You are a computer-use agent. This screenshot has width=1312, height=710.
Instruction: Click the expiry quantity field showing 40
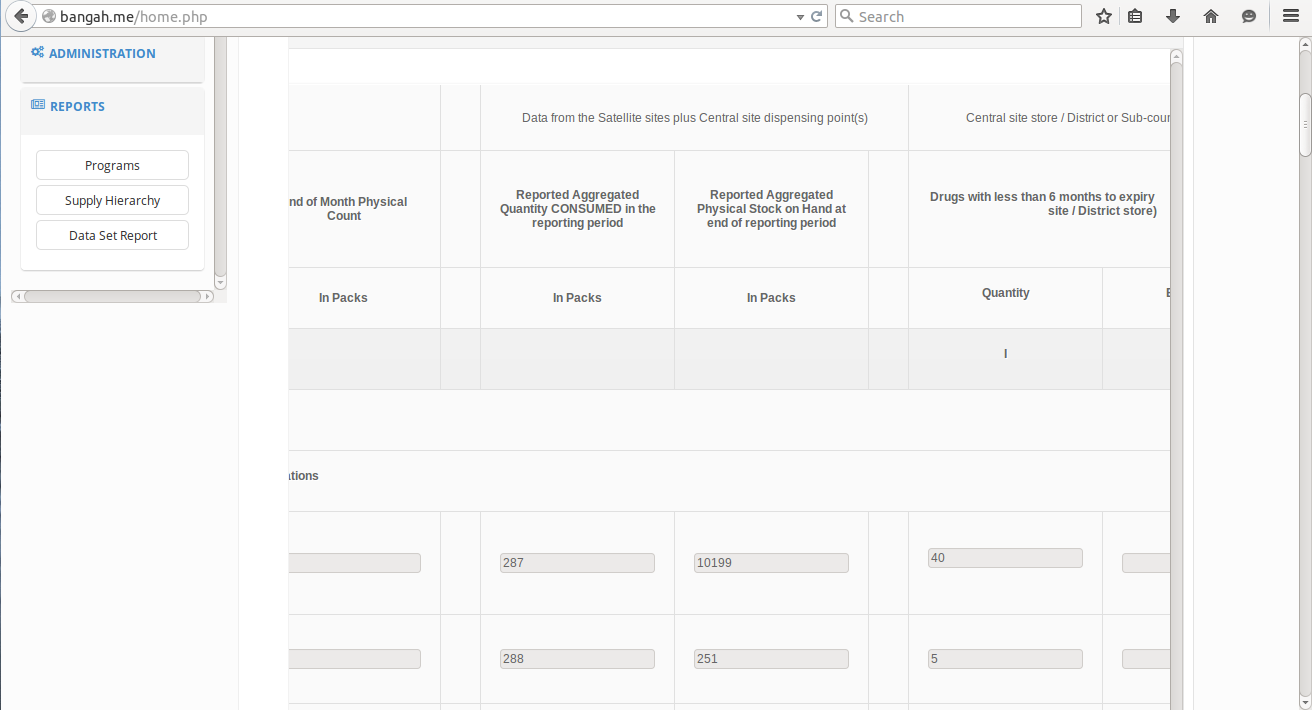pos(1005,558)
